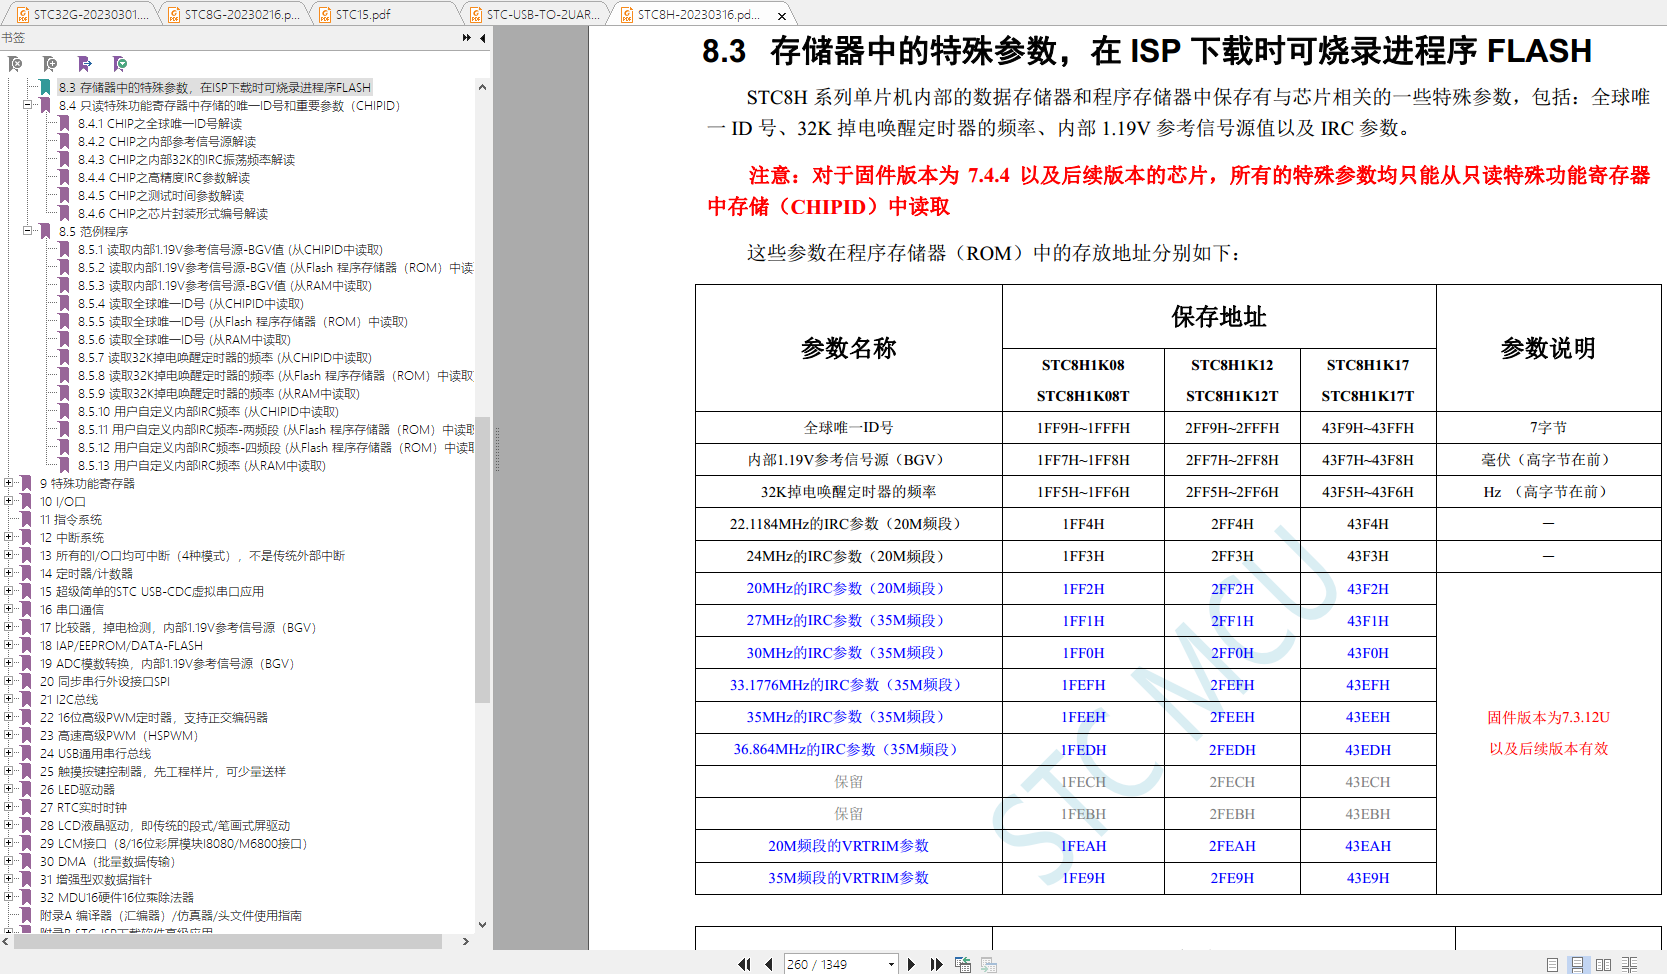Select continuous page view layout

click(x=1577, y=964)
